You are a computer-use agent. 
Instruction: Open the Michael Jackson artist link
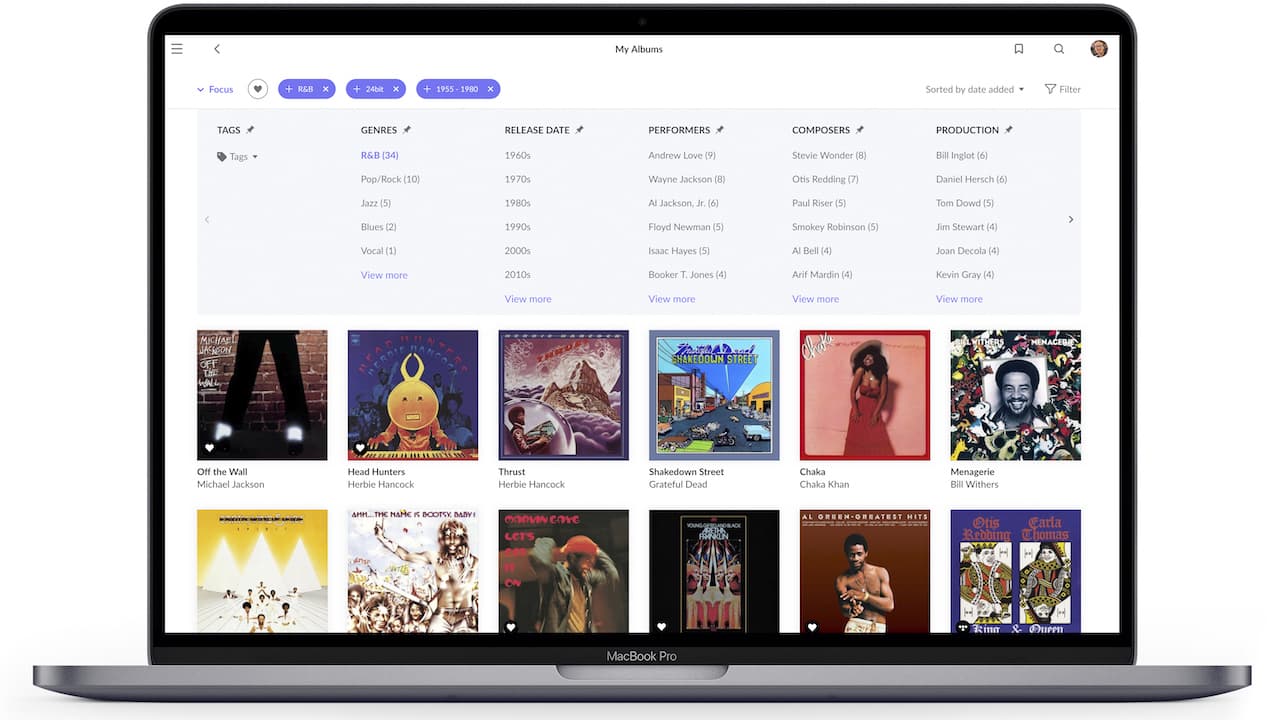[x=231, y=484]
